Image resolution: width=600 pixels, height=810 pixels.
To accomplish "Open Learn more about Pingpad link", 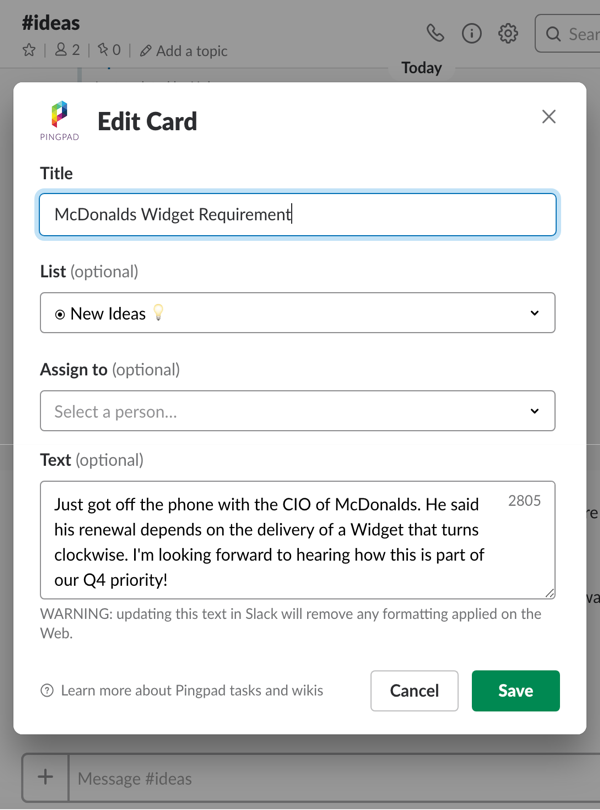I will (x=191, y=690).
